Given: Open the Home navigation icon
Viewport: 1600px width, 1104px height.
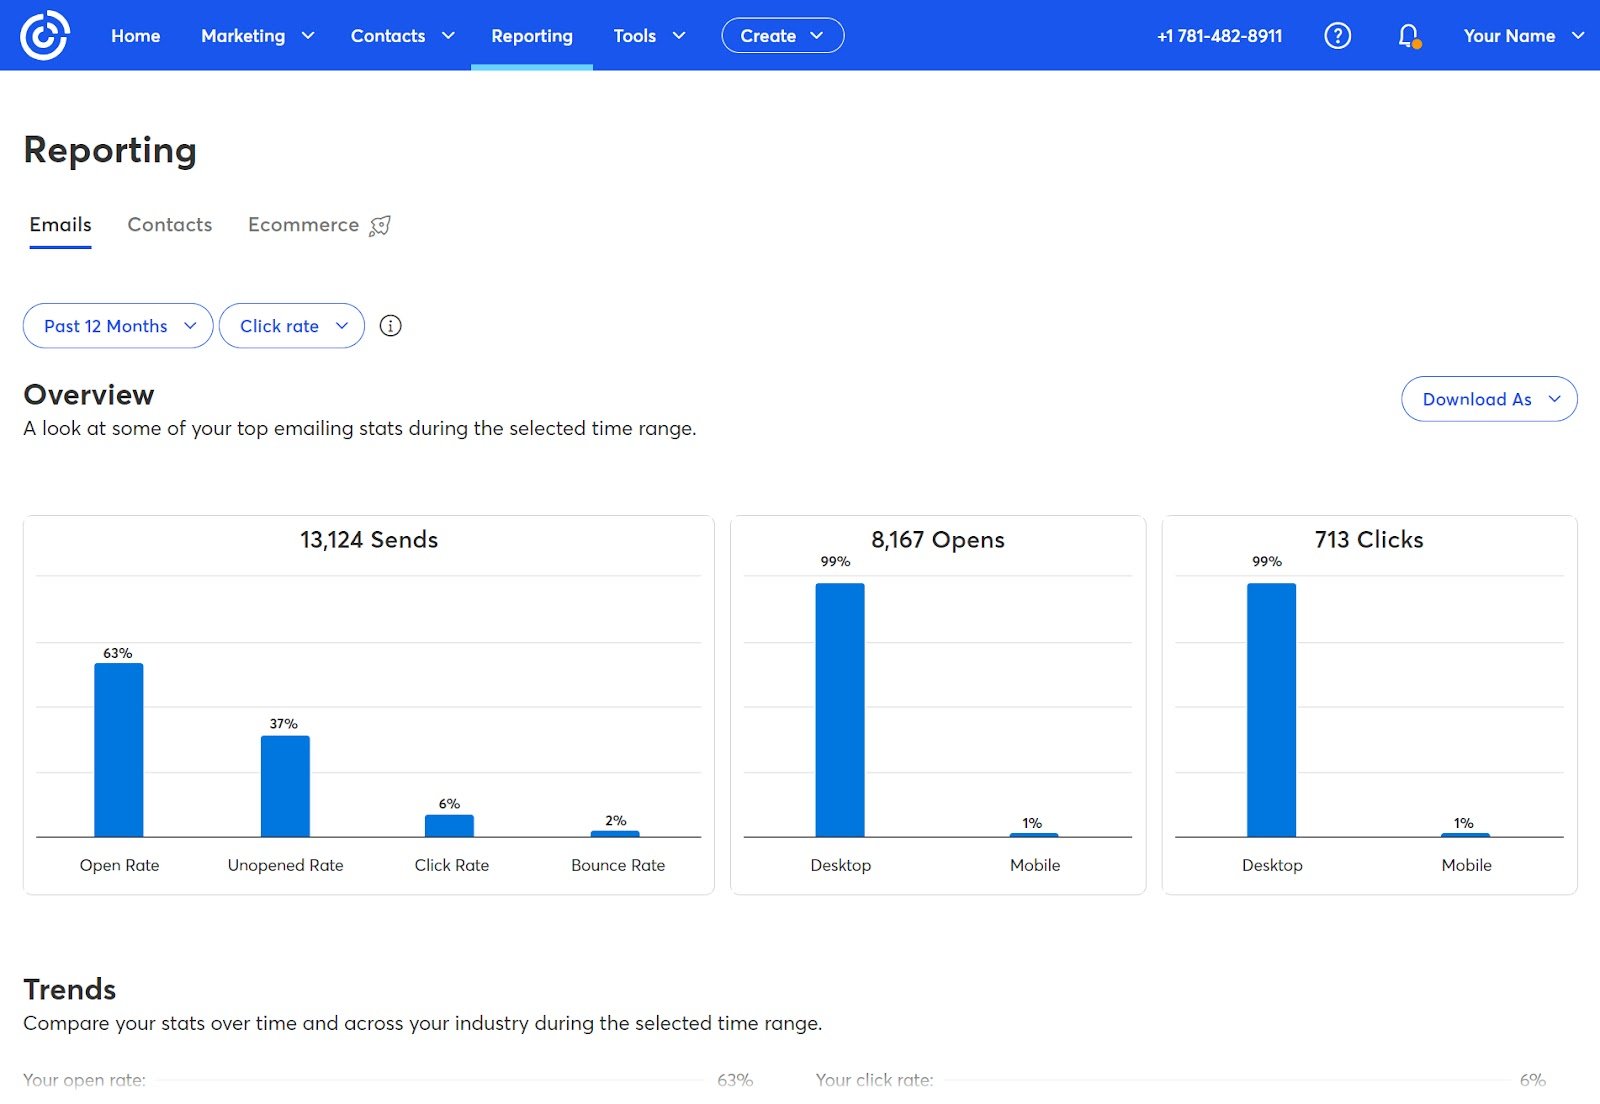Looking at the screenshot, I should [x=135, y=35].
